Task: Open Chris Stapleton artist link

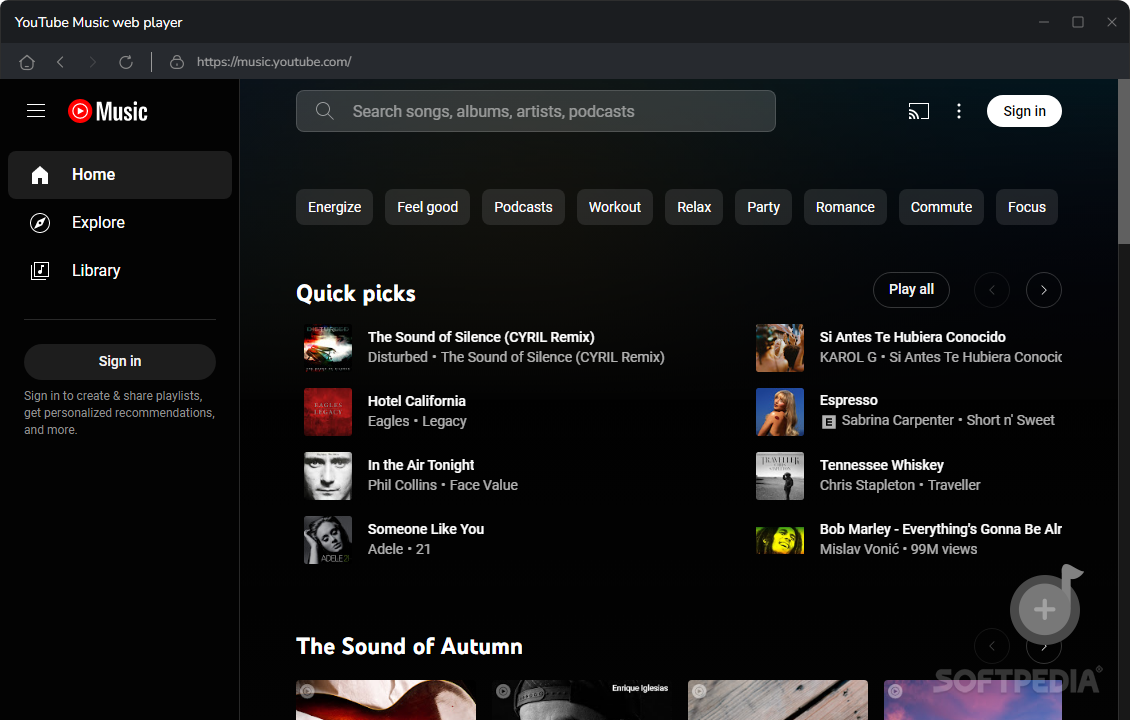Action: 867,485
